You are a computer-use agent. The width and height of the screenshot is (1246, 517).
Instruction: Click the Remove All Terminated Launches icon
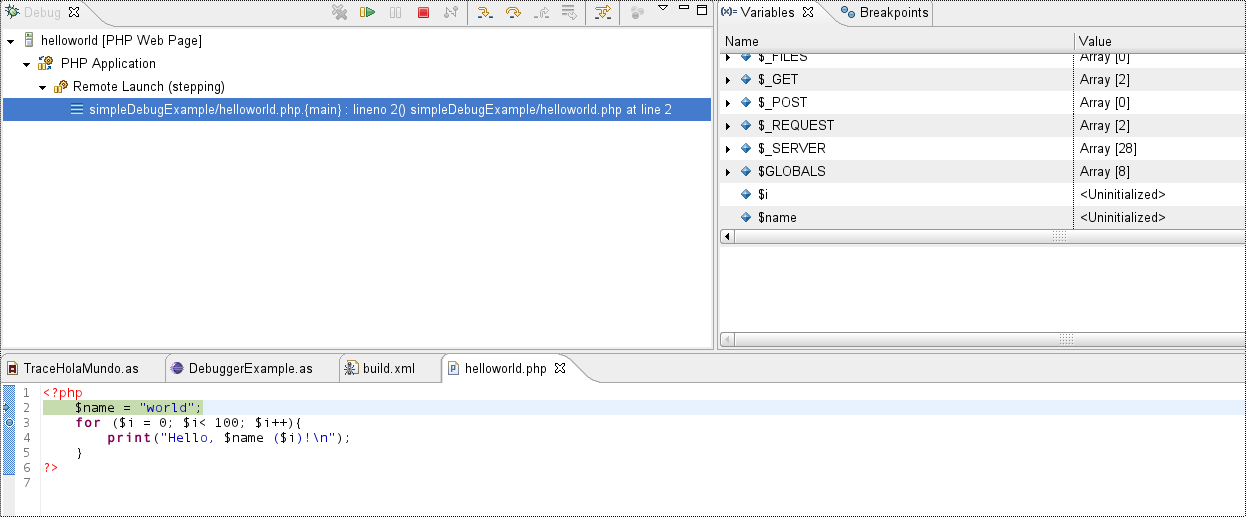(x=340, y=13)
